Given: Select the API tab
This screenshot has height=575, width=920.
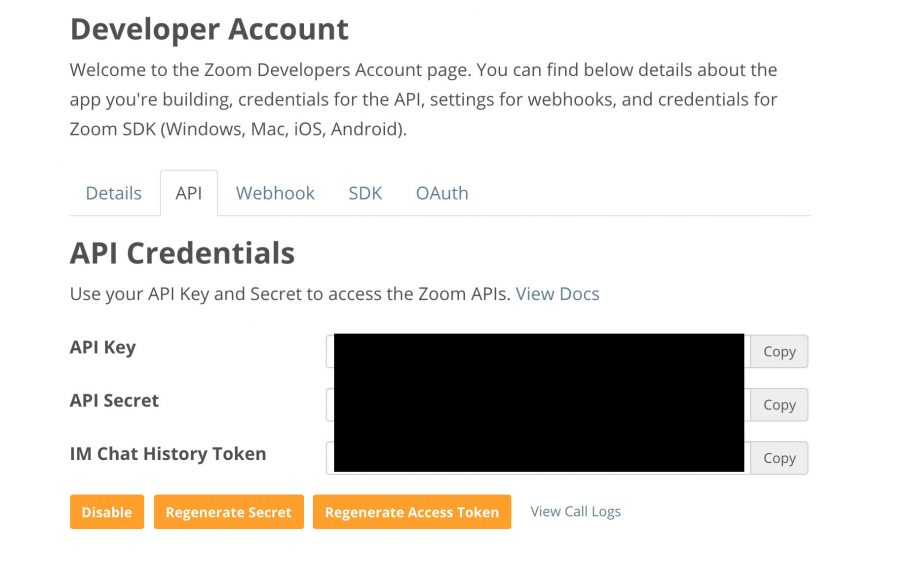Looking at the screenshot, I should click(189, 193).
